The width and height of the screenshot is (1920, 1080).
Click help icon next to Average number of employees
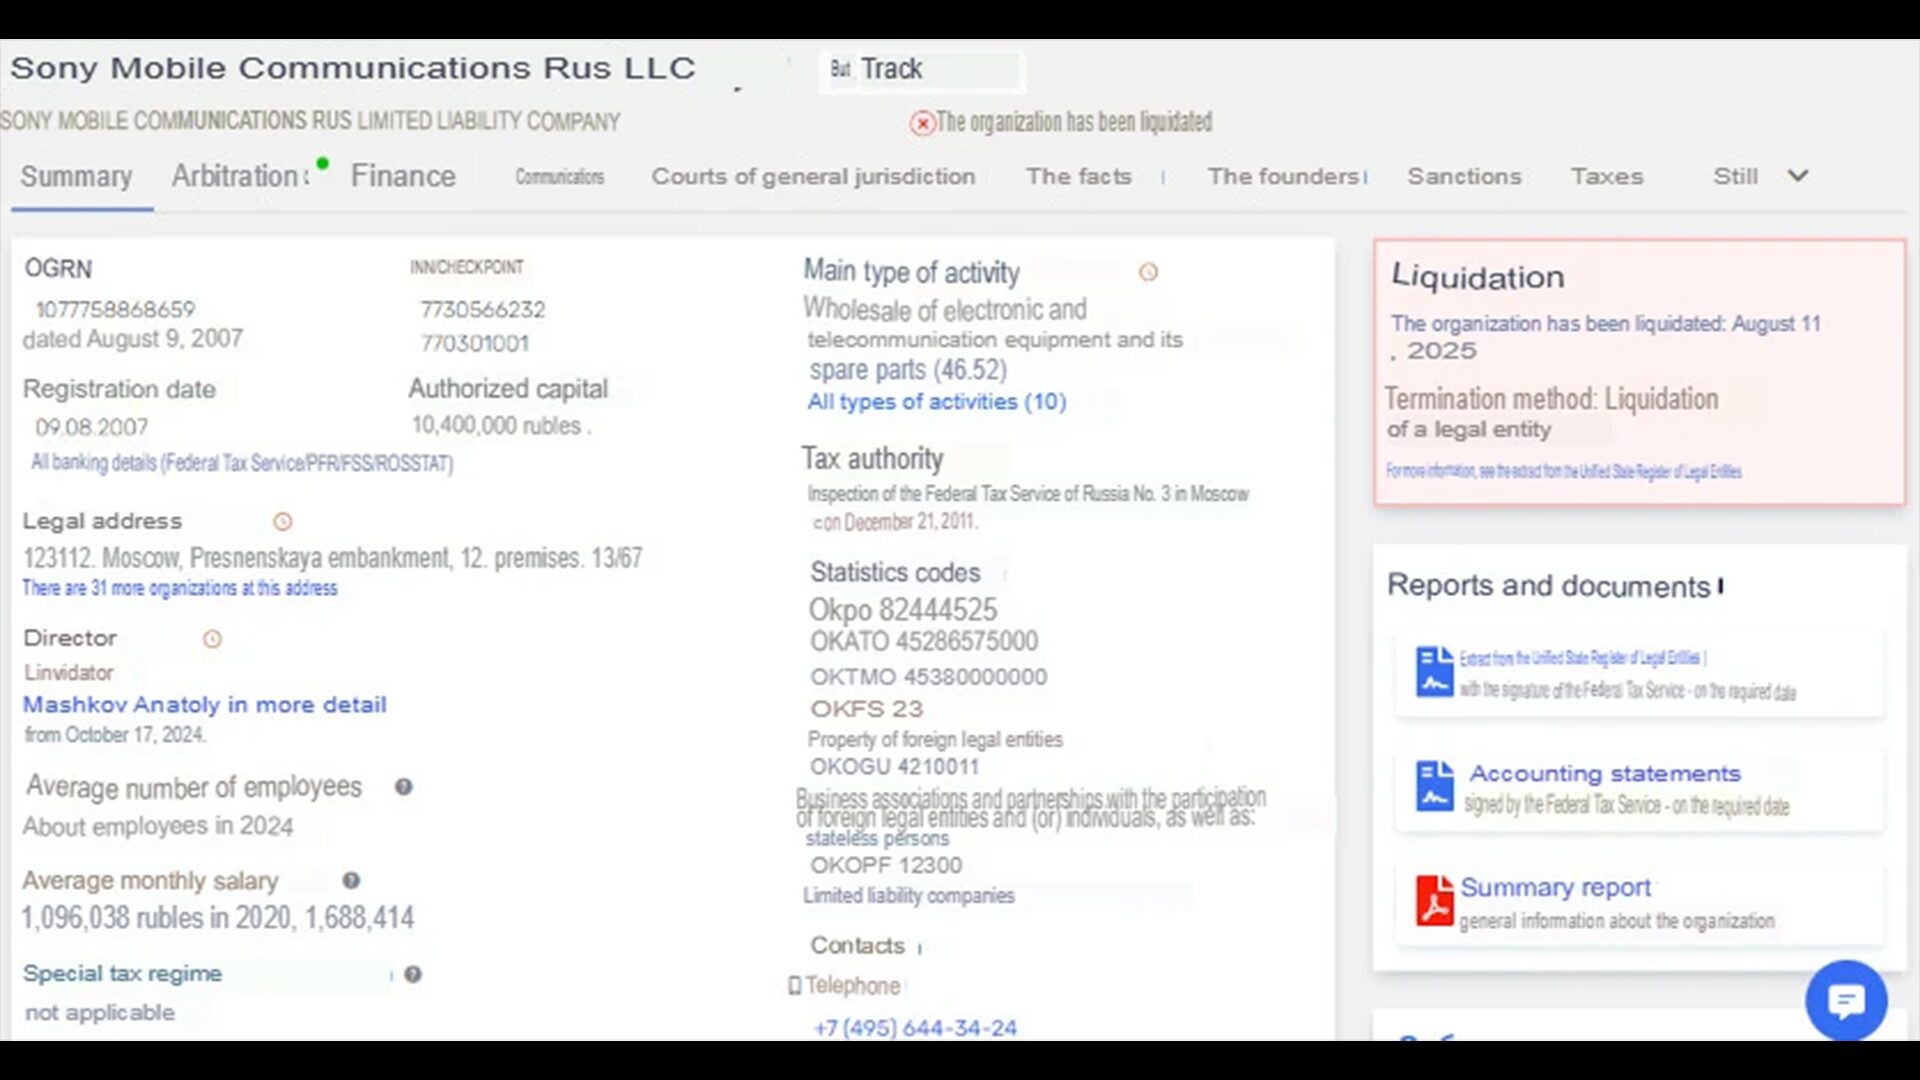pyautogui.click(x=403, y=787)
